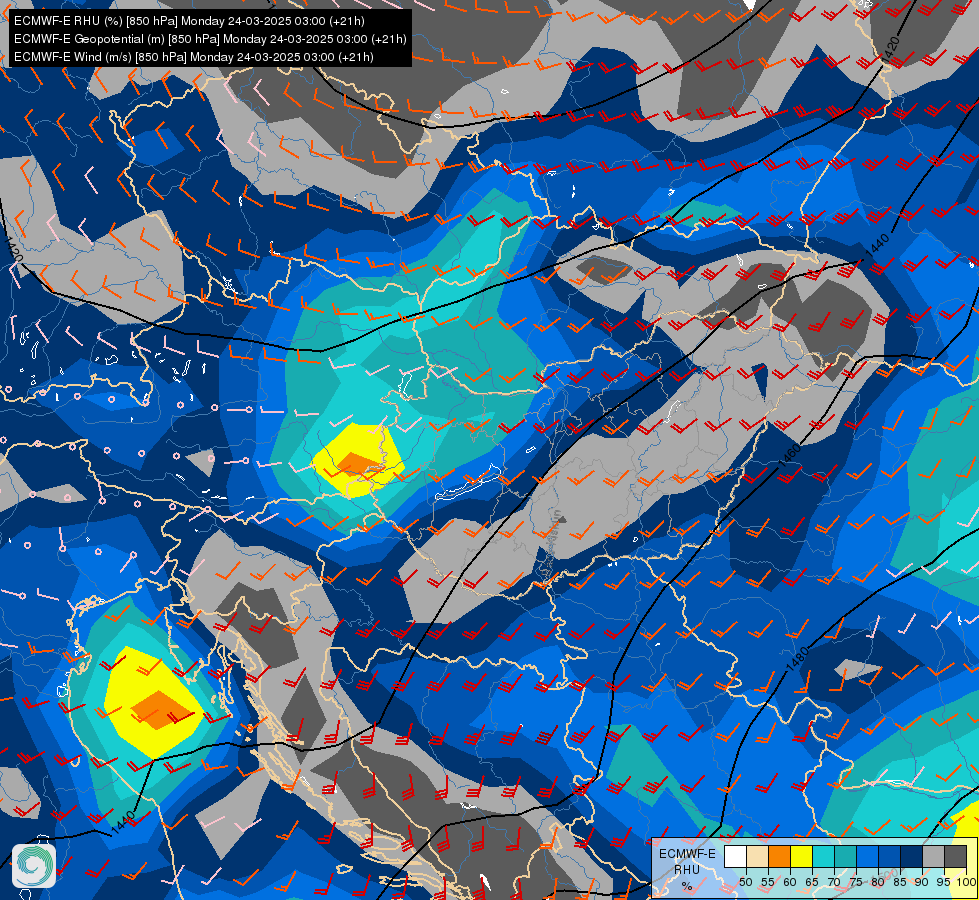Click the Geopotential (m) header line

click(x=210, y=39)
